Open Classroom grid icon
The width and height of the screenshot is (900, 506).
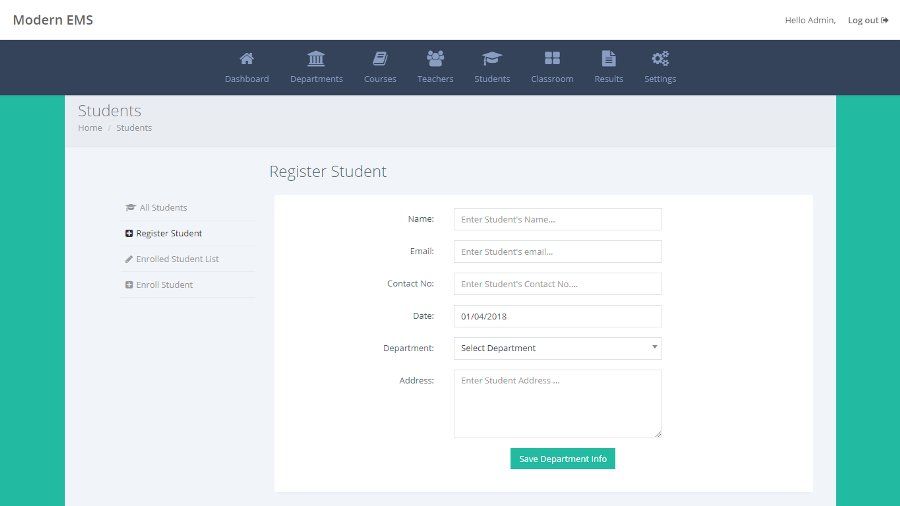(552, 59)
